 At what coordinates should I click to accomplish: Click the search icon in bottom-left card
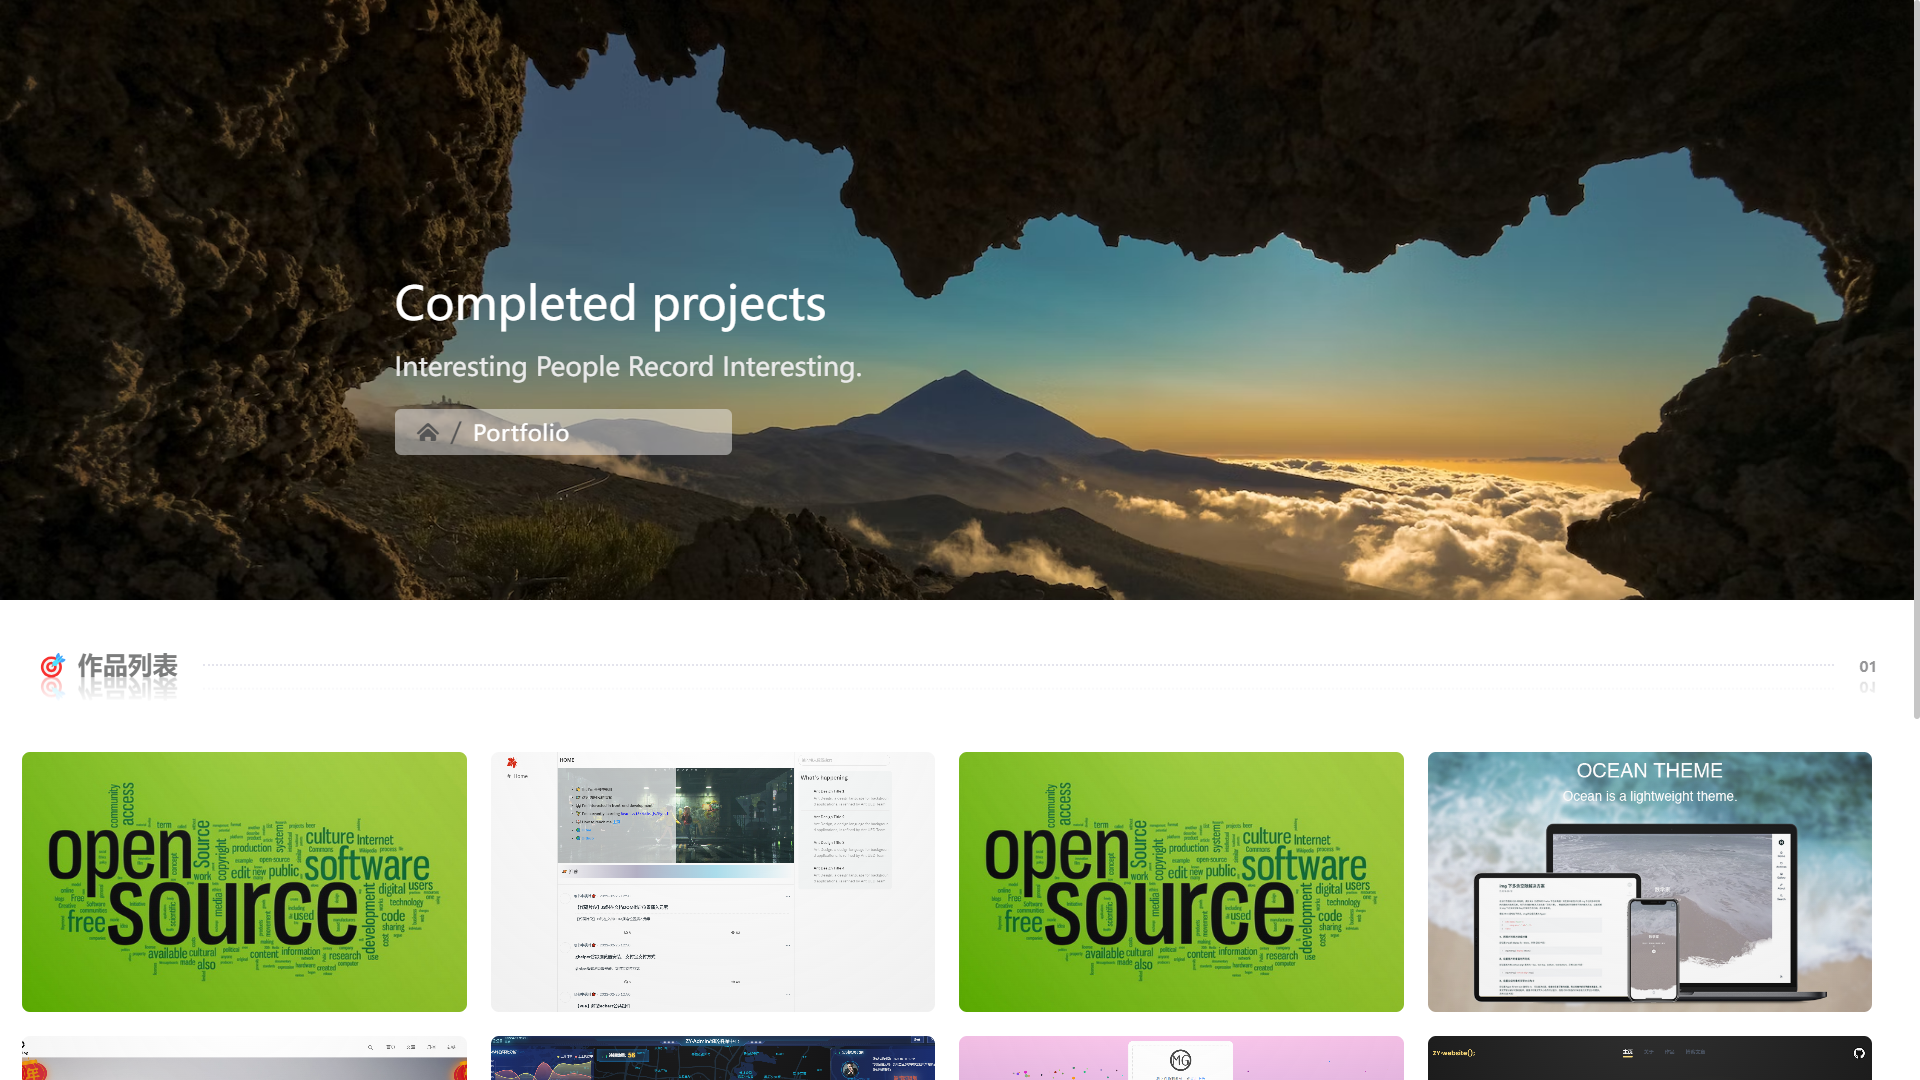[370, 1047]
